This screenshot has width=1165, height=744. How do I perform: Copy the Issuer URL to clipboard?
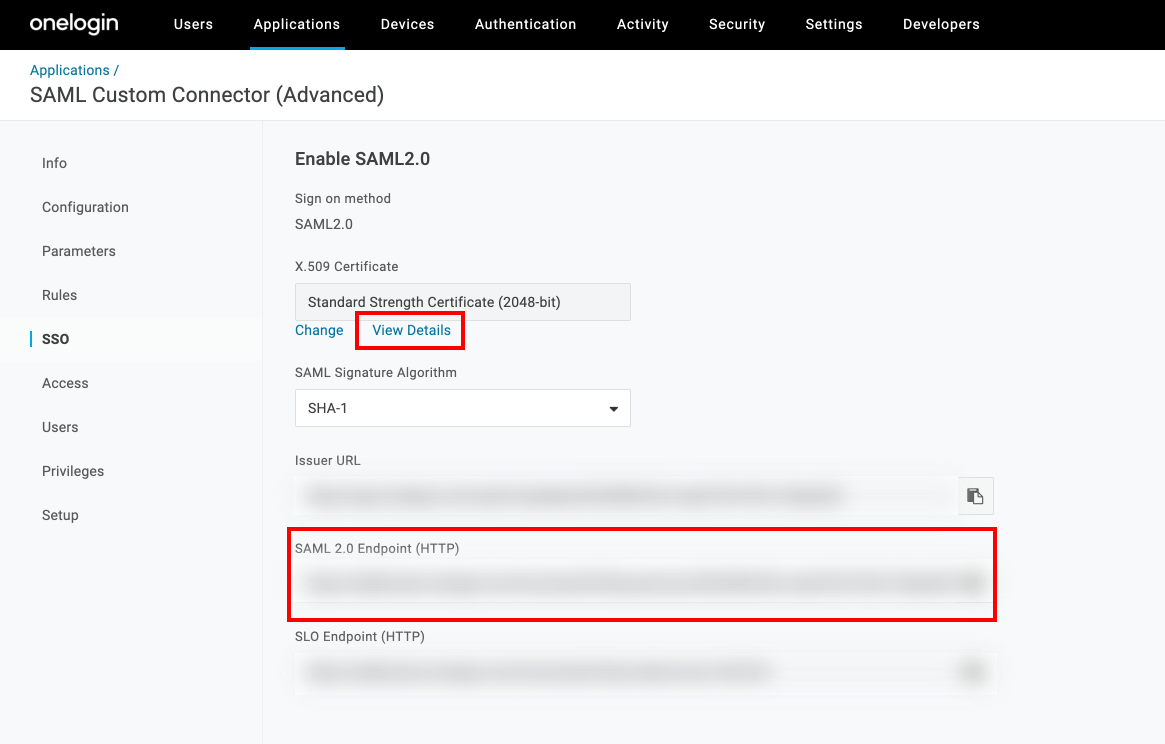pyautogui.click(x=975, y=496)
